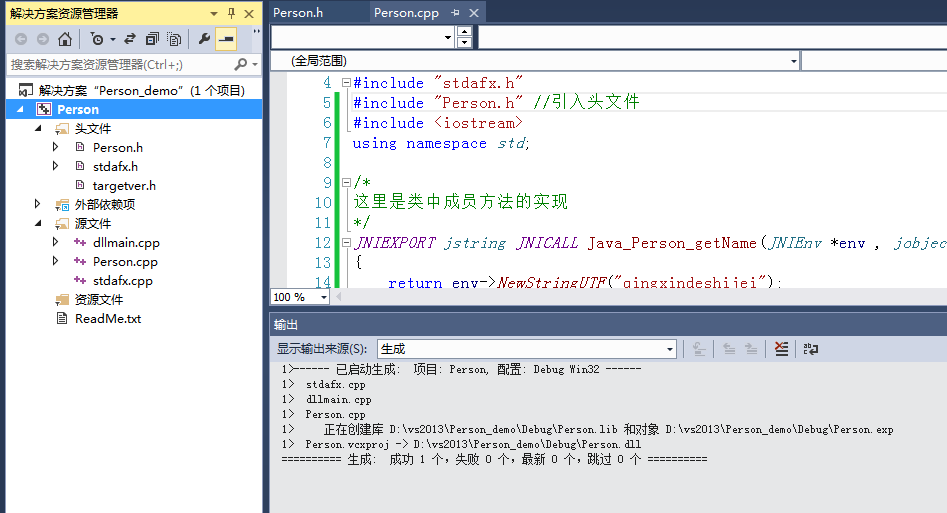The height and width of the screenshot is (513, 947).
Task: Toggle Word Wrap in the Output panel
Action: [811, 349]
